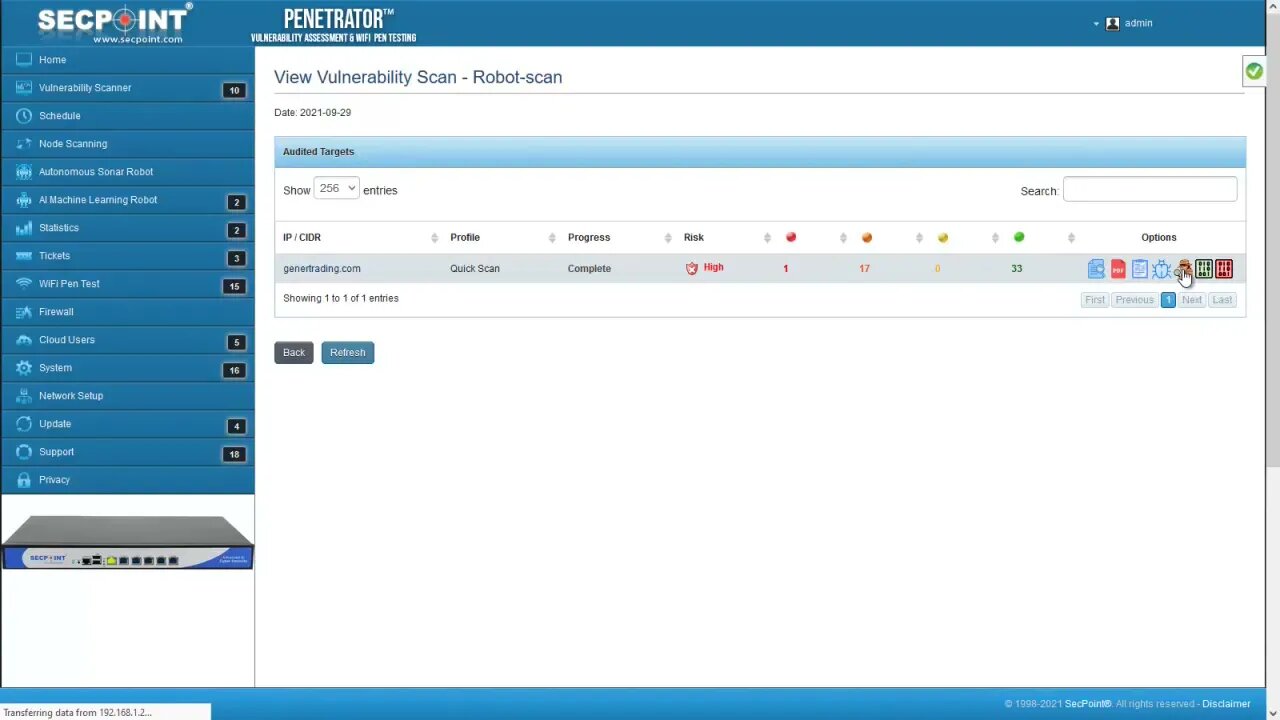Image resolution: width=1280 pixels, height=720 pixels.
Task: Click the 33 green findings count
Action: click(1016, 268)
